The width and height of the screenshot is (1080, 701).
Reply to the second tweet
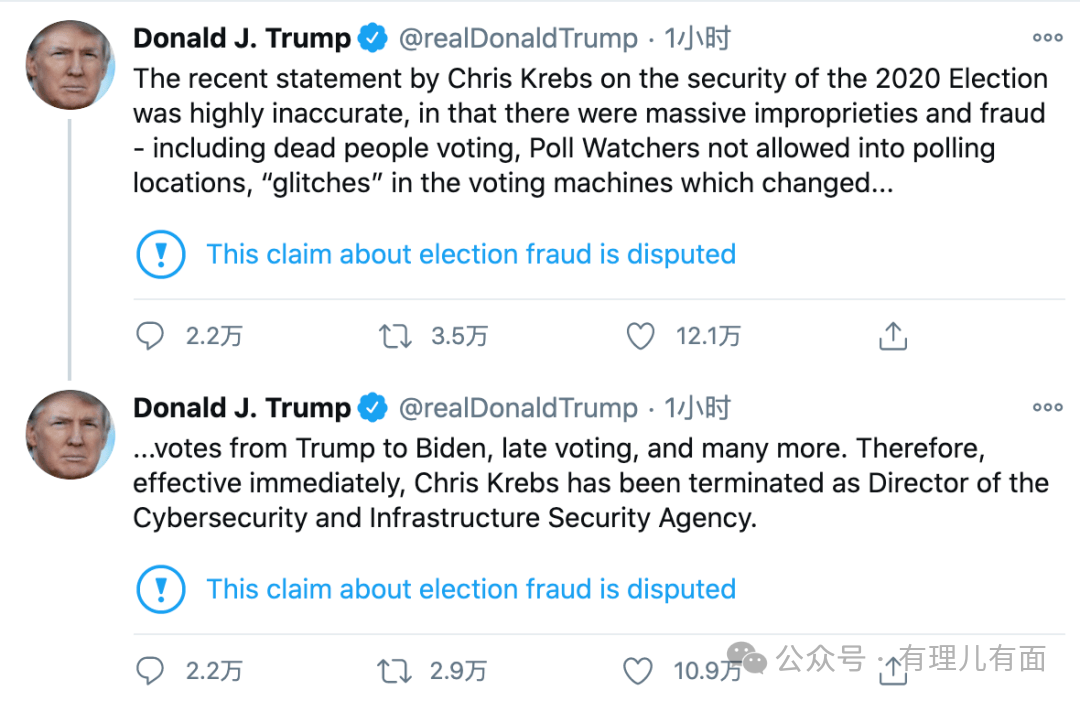150,671
